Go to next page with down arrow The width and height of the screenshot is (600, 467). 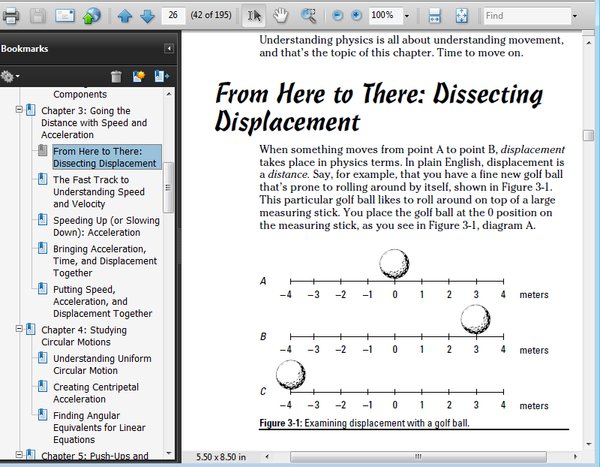(x=148, y=16)
